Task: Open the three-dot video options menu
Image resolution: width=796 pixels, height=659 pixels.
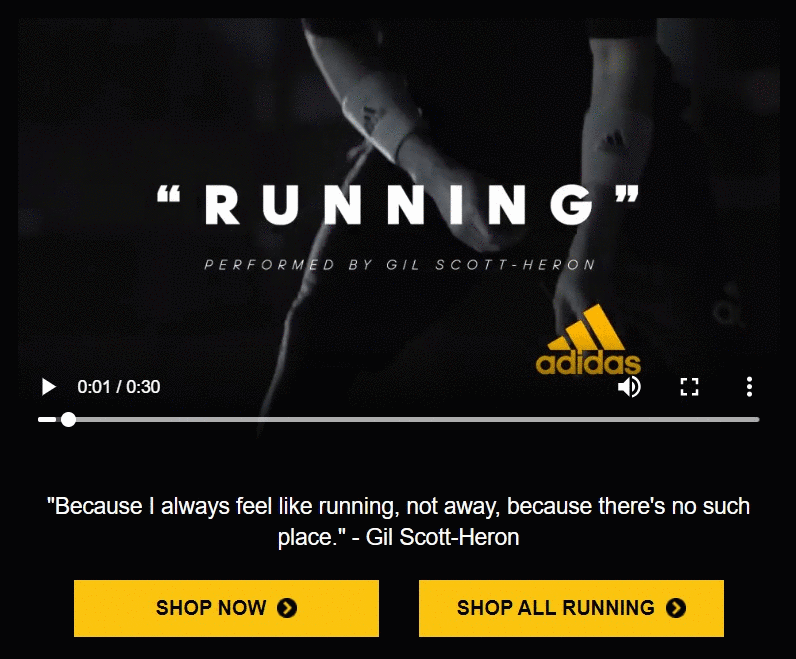Action: point(749,387)
